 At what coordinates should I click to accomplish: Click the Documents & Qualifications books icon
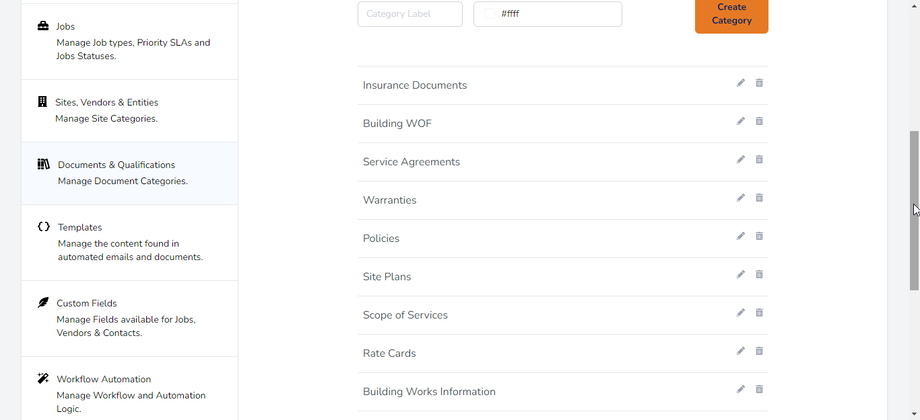click(x=43, y=164)
